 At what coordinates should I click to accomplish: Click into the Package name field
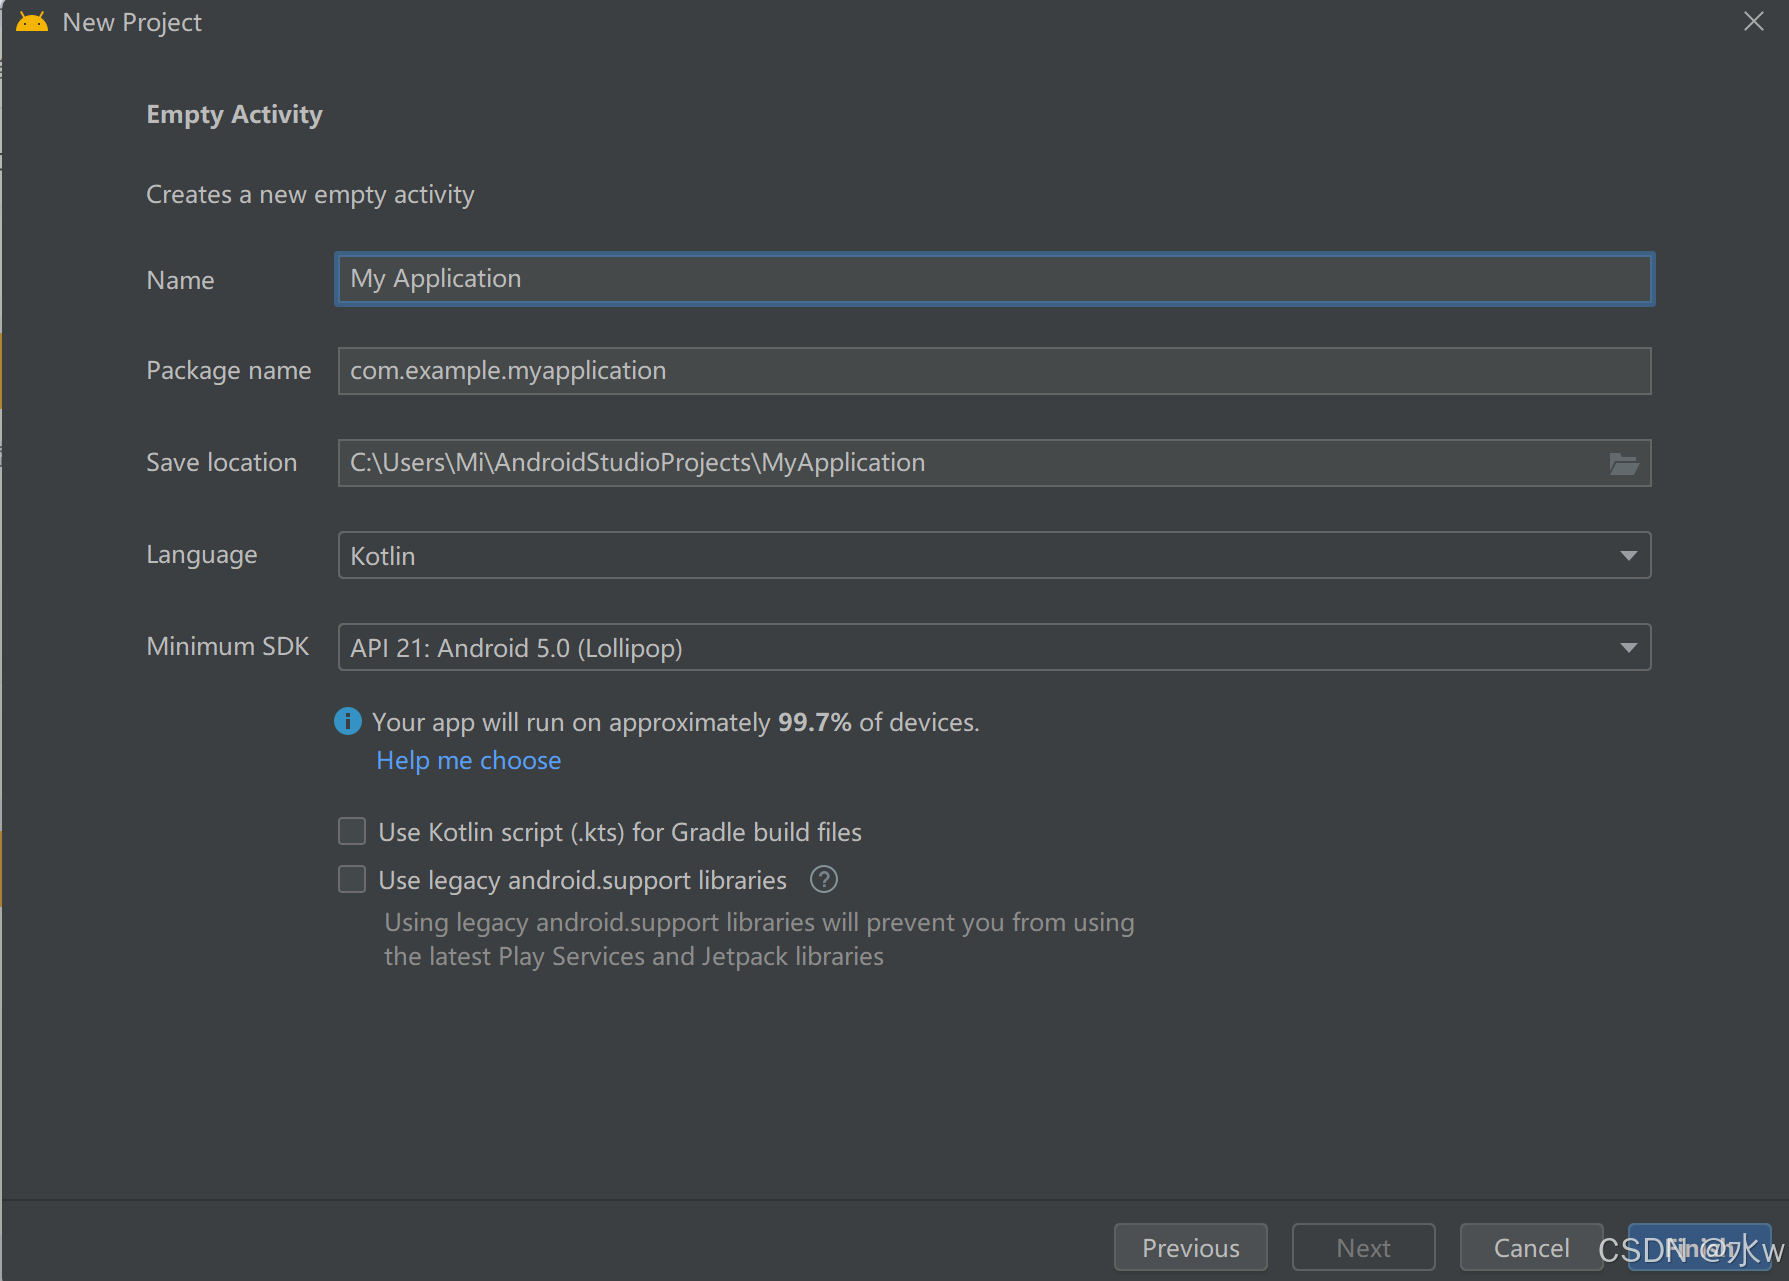point(994,371)
